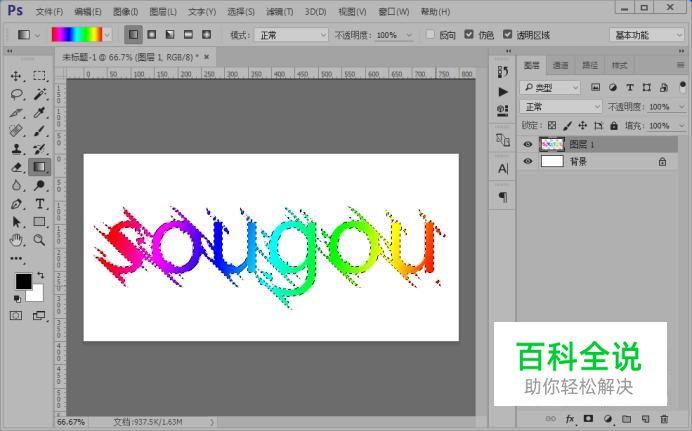Select the Dodge tool

39,185
